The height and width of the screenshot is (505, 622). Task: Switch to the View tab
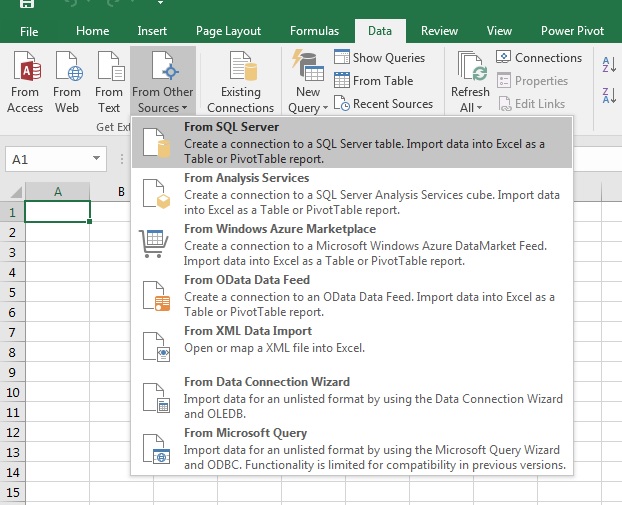tap(499, 31)
